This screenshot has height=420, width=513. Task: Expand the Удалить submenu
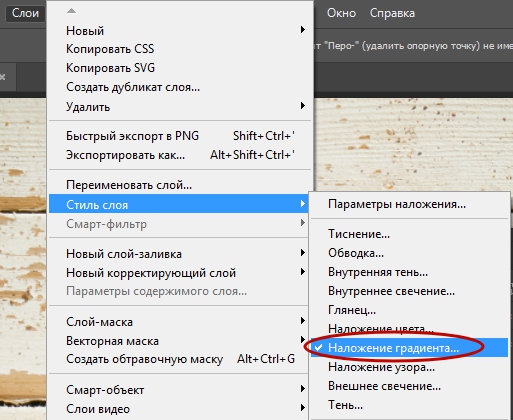[x=180, y=107]
